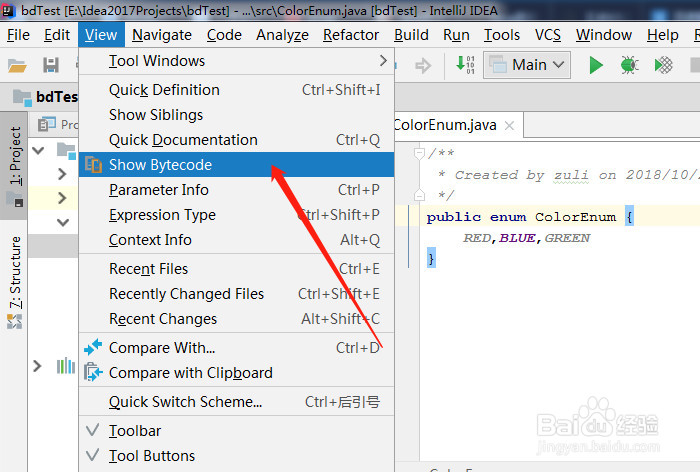Select Recently Changed Files entry
Viewport: 700px width, 472px height.
[x=237, y=294]
